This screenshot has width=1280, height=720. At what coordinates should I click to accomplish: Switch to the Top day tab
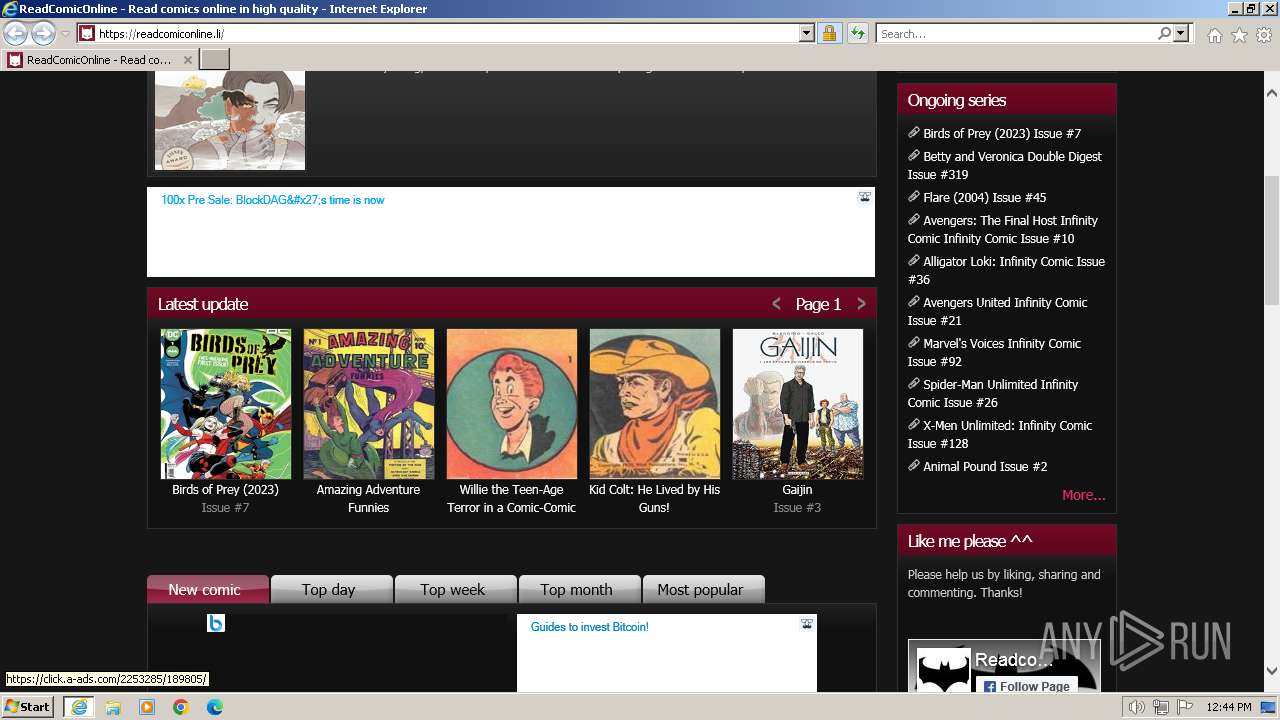(331, 589)
